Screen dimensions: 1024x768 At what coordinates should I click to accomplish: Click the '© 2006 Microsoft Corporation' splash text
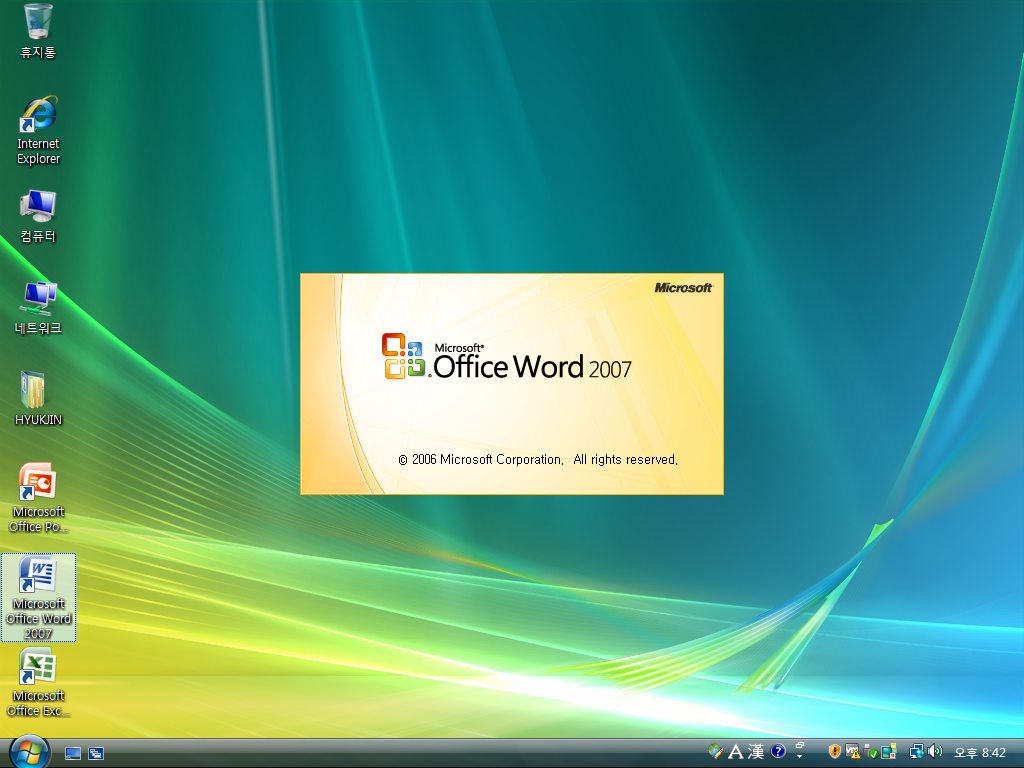click(538, 460)
